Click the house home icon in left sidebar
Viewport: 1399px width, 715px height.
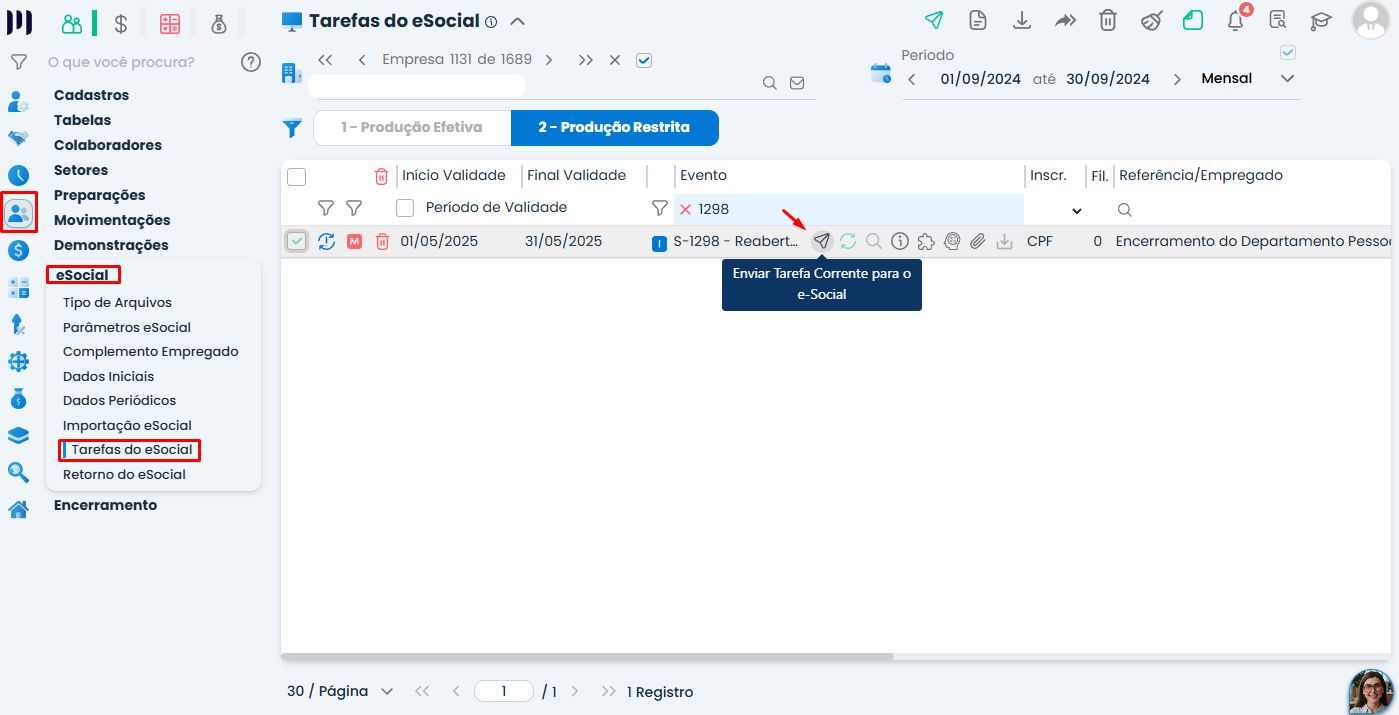pyautogui.click(x=18, y=509)
